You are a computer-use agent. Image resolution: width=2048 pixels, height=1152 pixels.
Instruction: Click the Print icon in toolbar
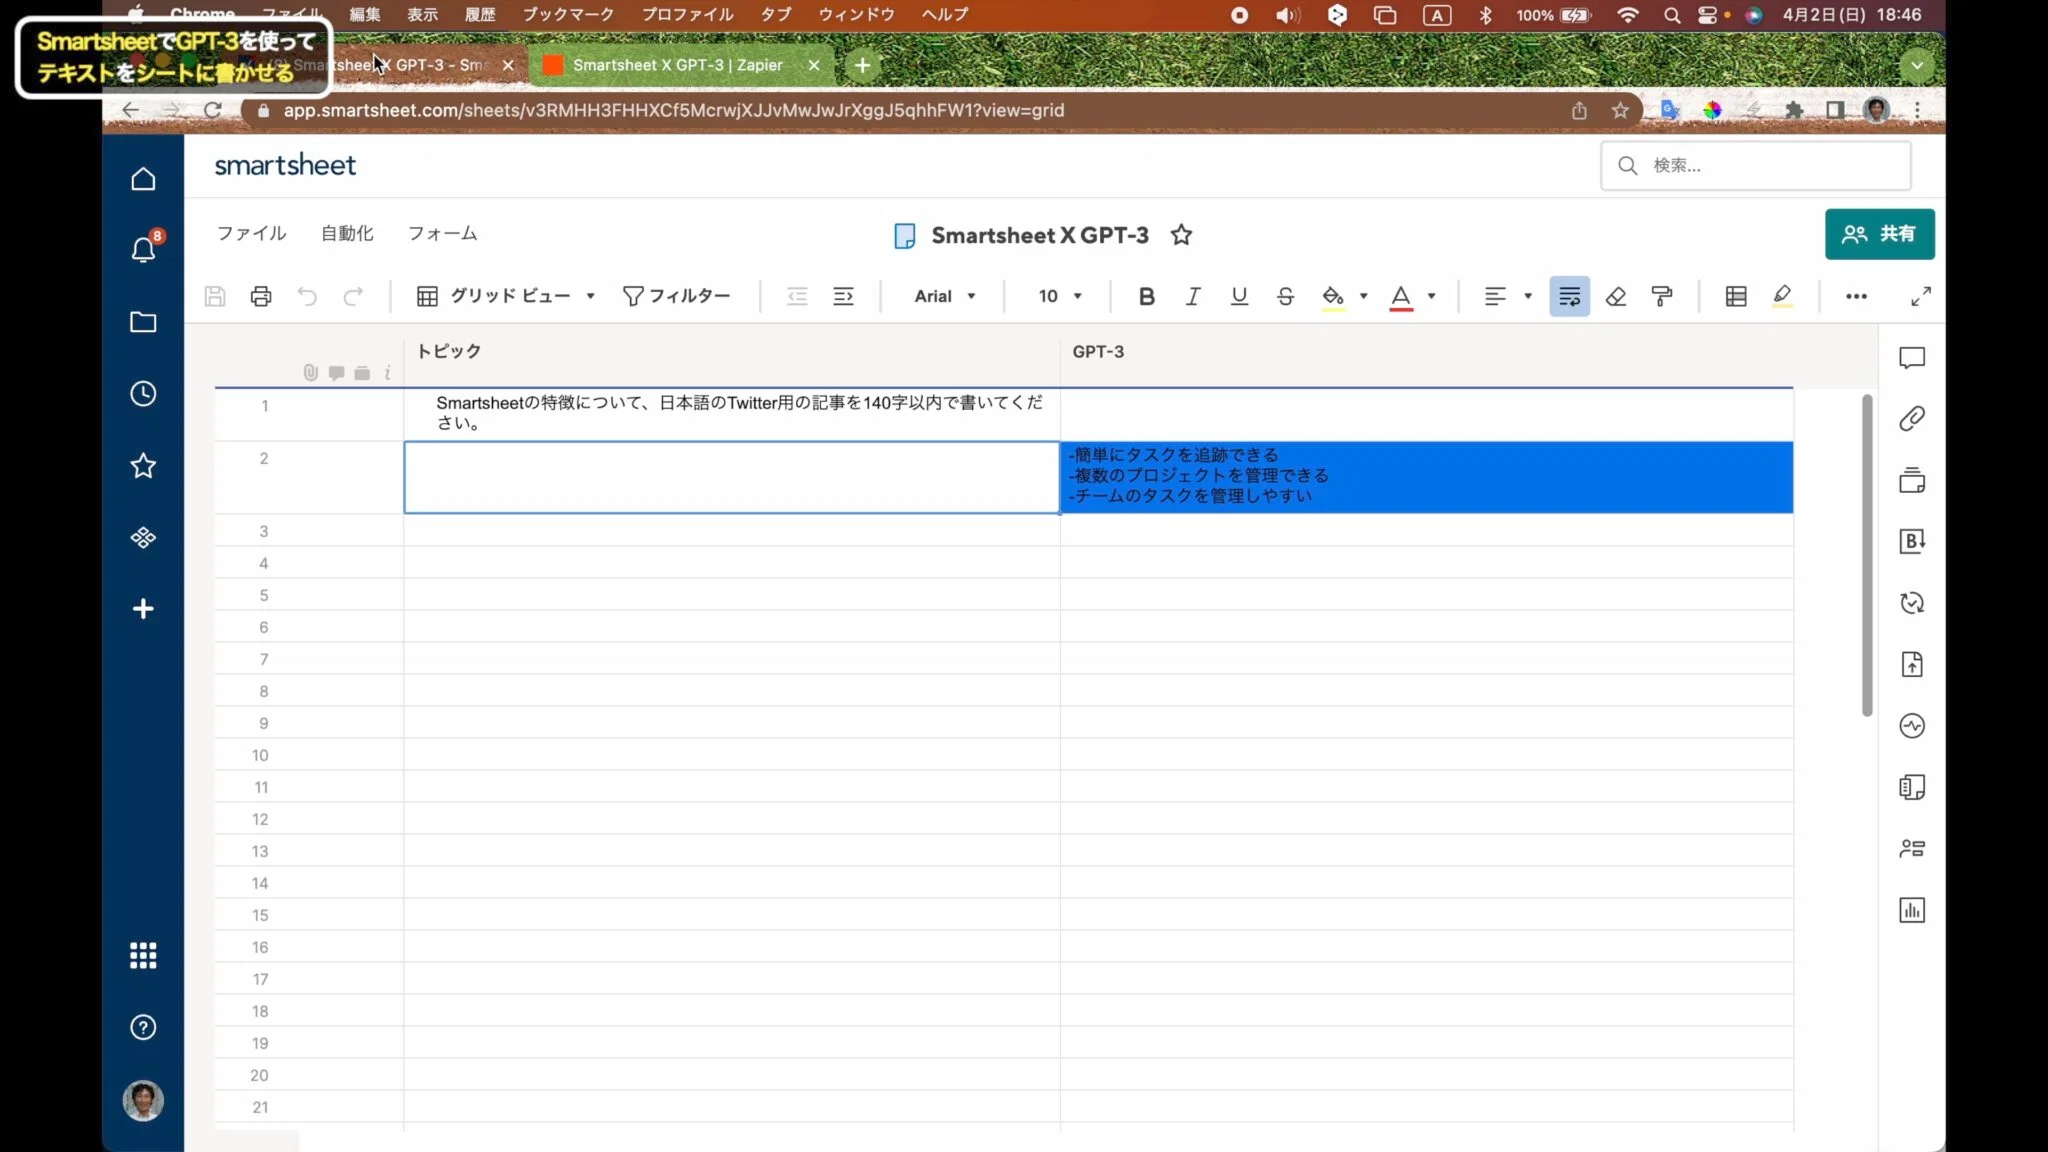261,296
